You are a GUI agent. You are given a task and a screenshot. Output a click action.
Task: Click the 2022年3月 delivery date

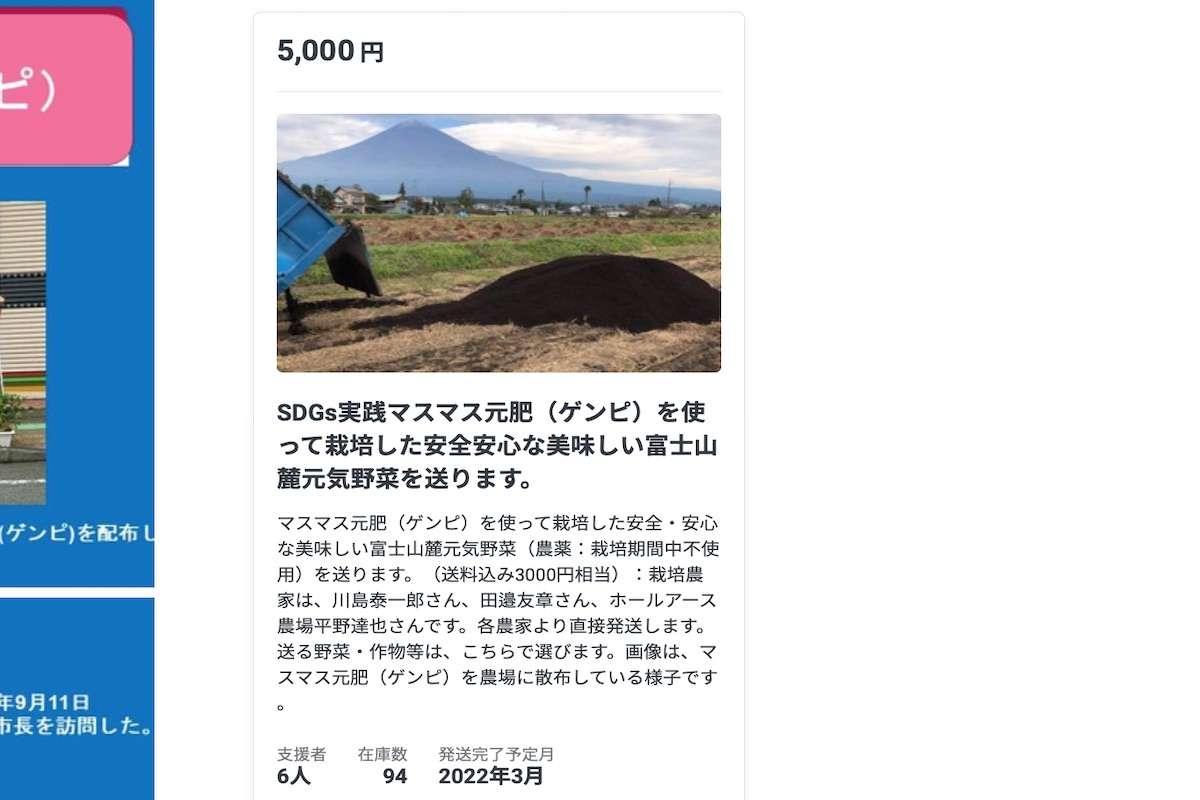coord(491,776)
